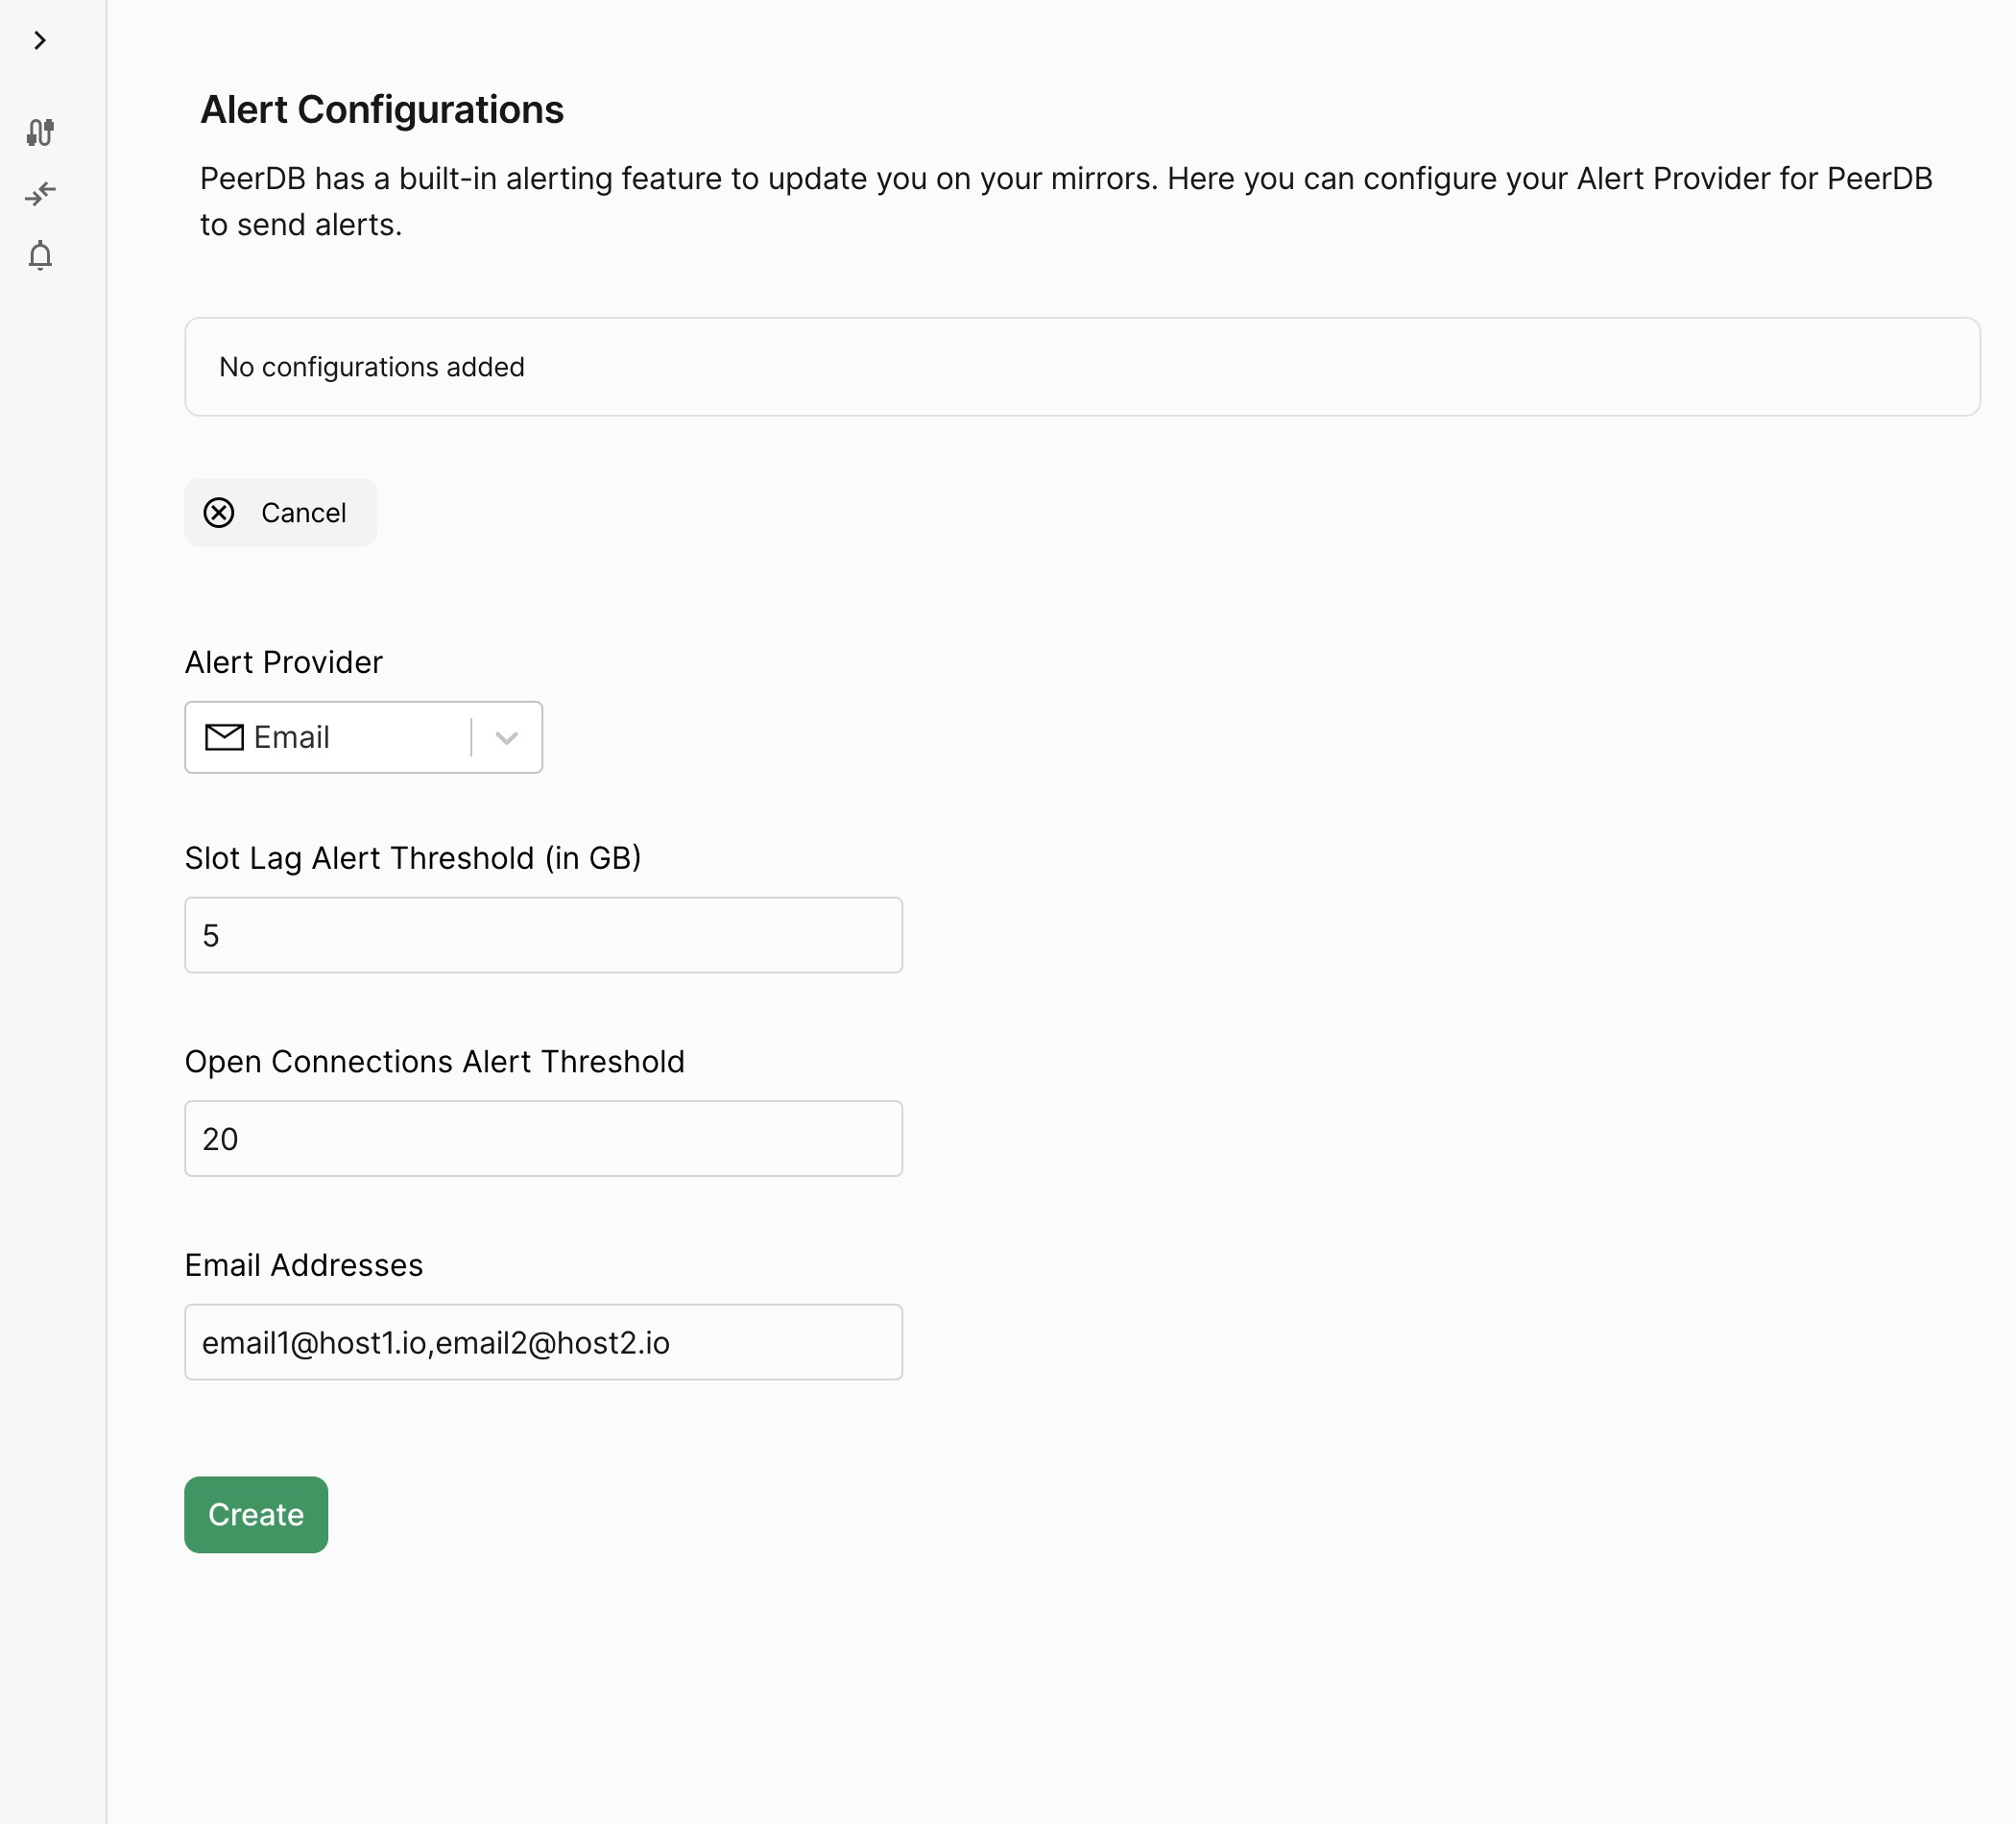Click the Alert Configurations heading
Viewport: 2016px width, 1824px height.
coord(382,110)
